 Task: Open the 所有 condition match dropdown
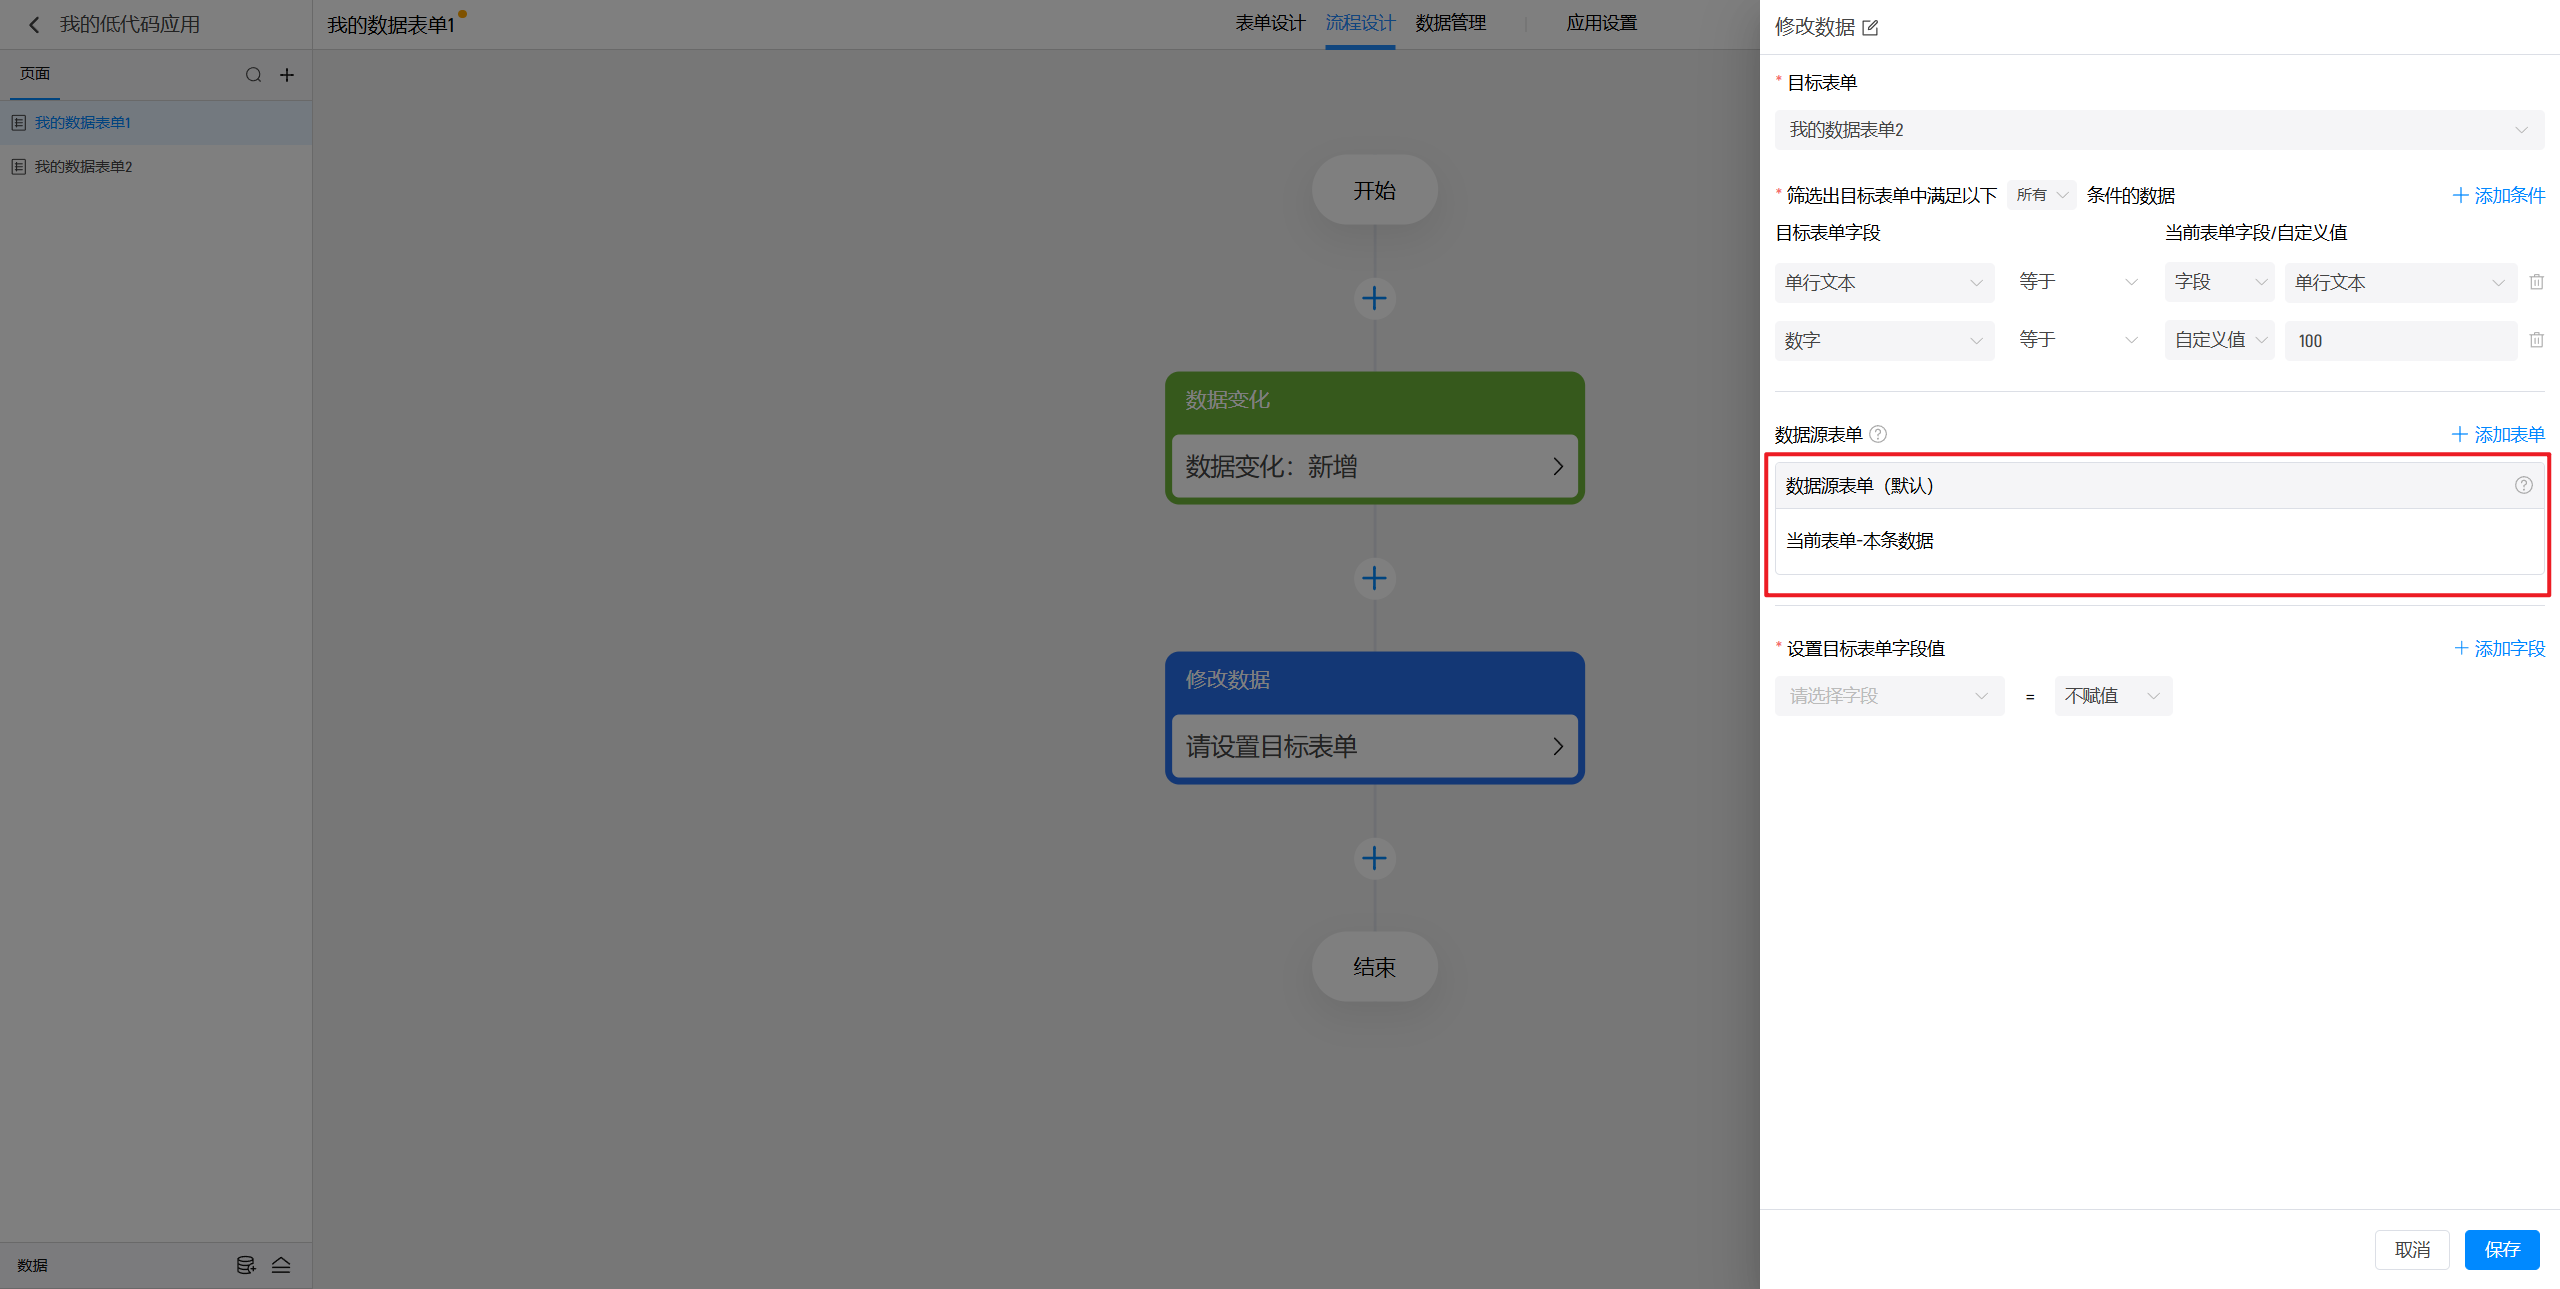(2041, 195)
